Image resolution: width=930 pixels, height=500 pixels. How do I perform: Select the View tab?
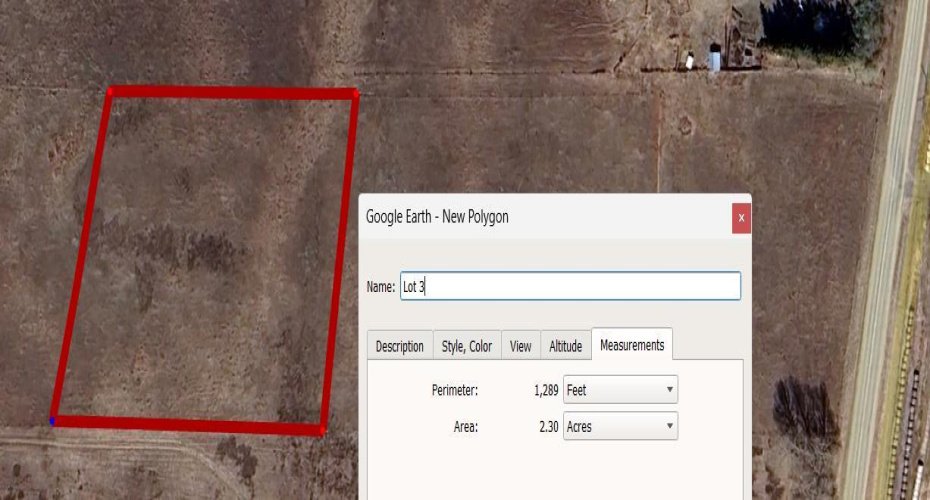pyautogui.click(x=520, y=346)
